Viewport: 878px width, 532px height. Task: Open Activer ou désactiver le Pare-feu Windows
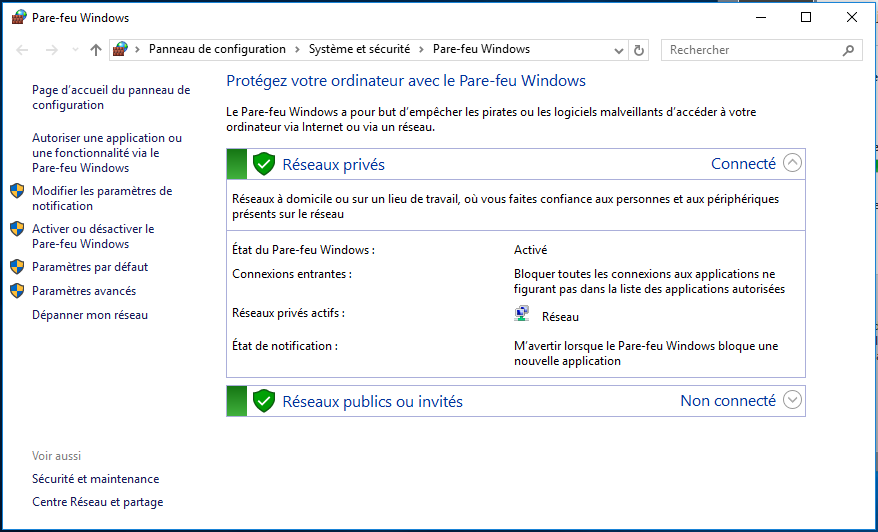tap(93, 236)
